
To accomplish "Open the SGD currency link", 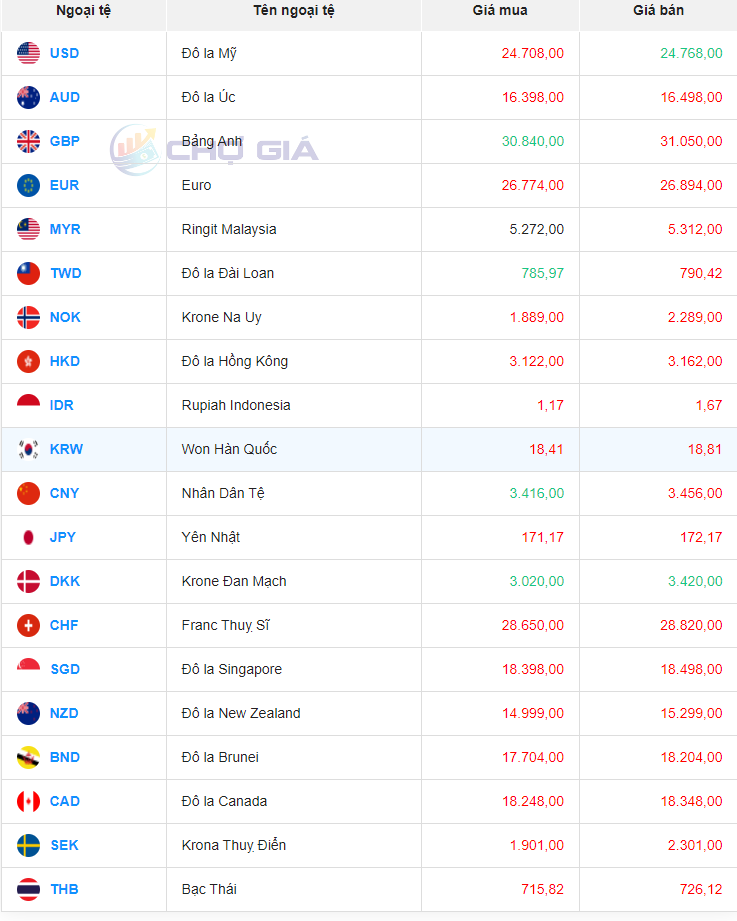I will click(x=65, y=669).
